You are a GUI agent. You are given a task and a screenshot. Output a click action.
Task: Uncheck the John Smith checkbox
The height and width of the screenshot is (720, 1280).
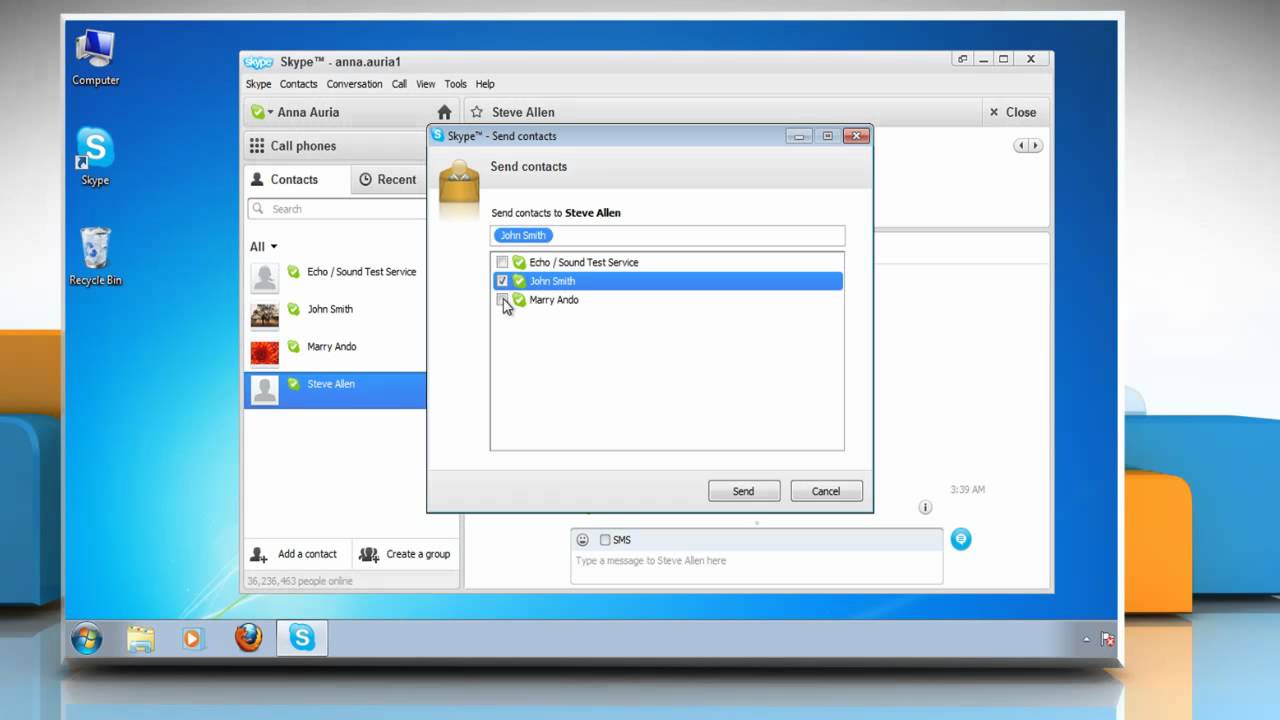pos(502,281)
